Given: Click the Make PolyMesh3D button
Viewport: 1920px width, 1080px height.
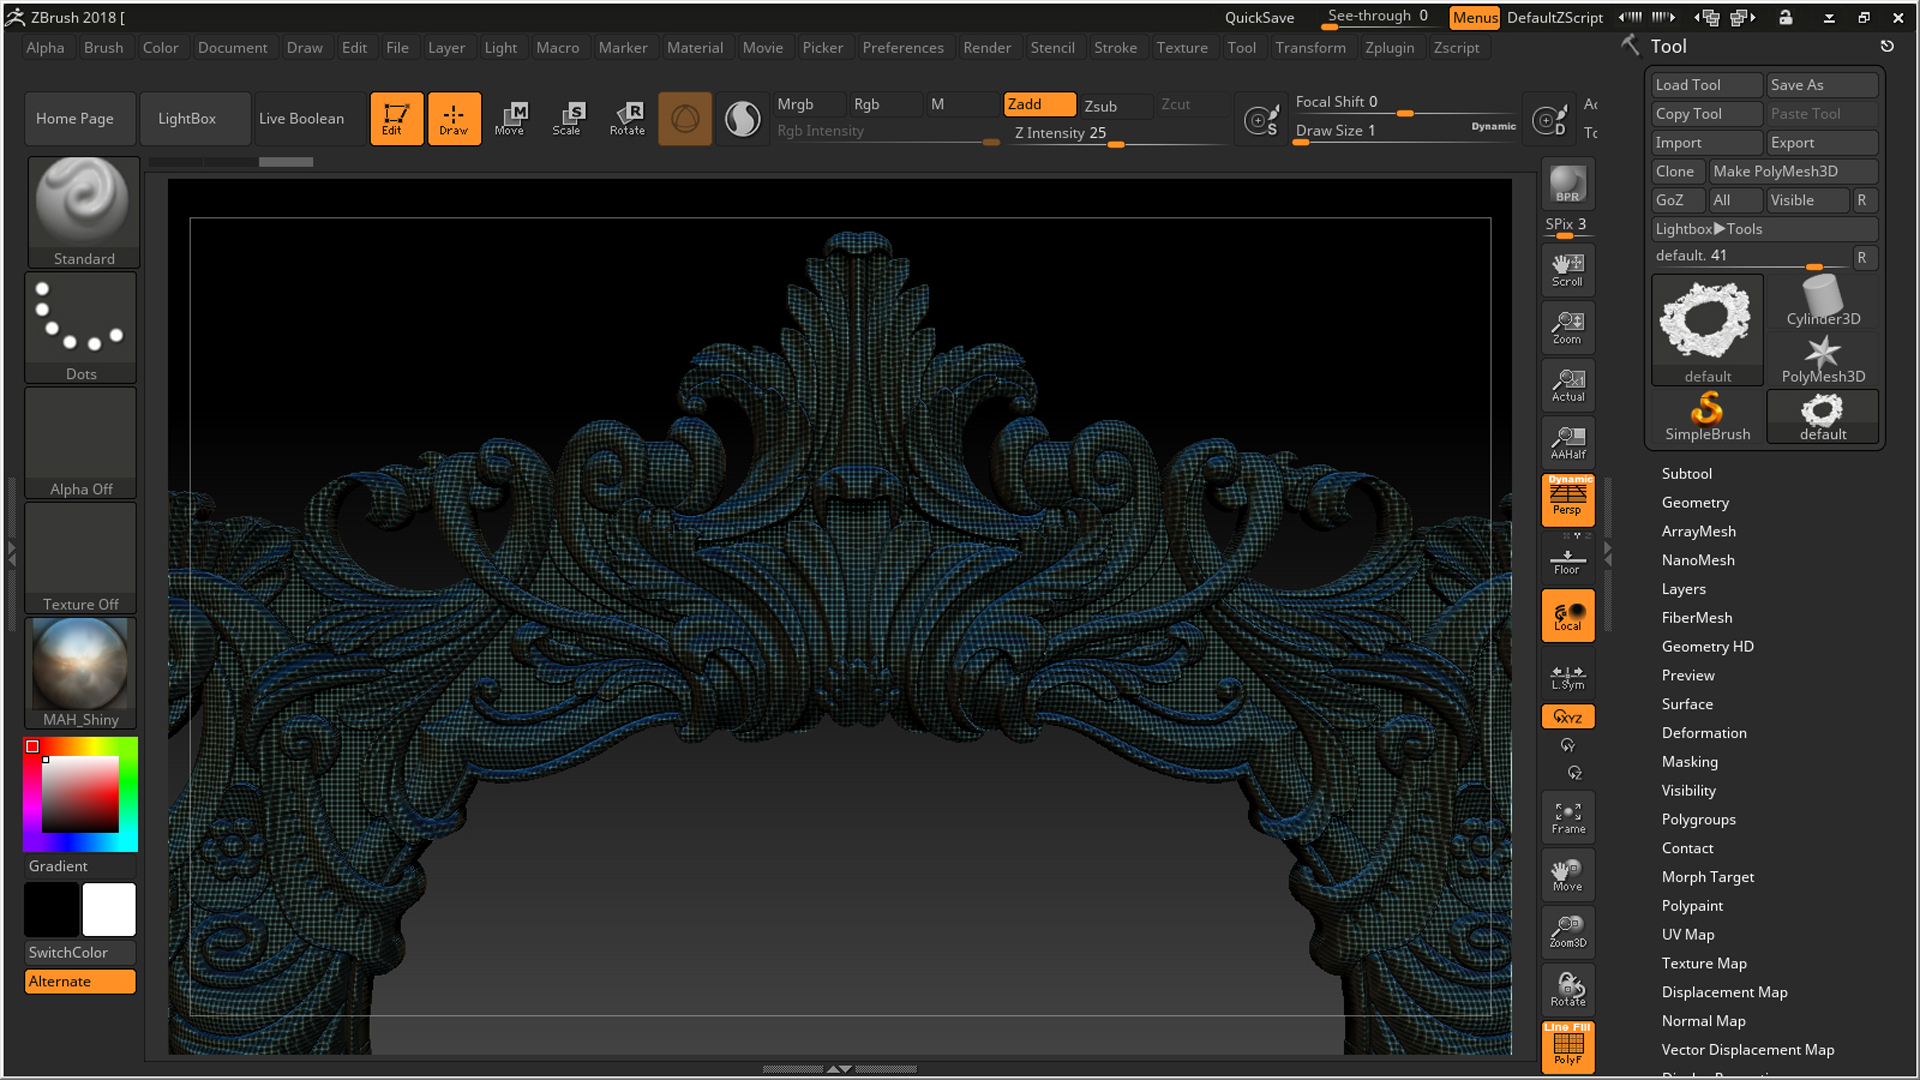Looking at the screenshot, I should click(1792, 171).
